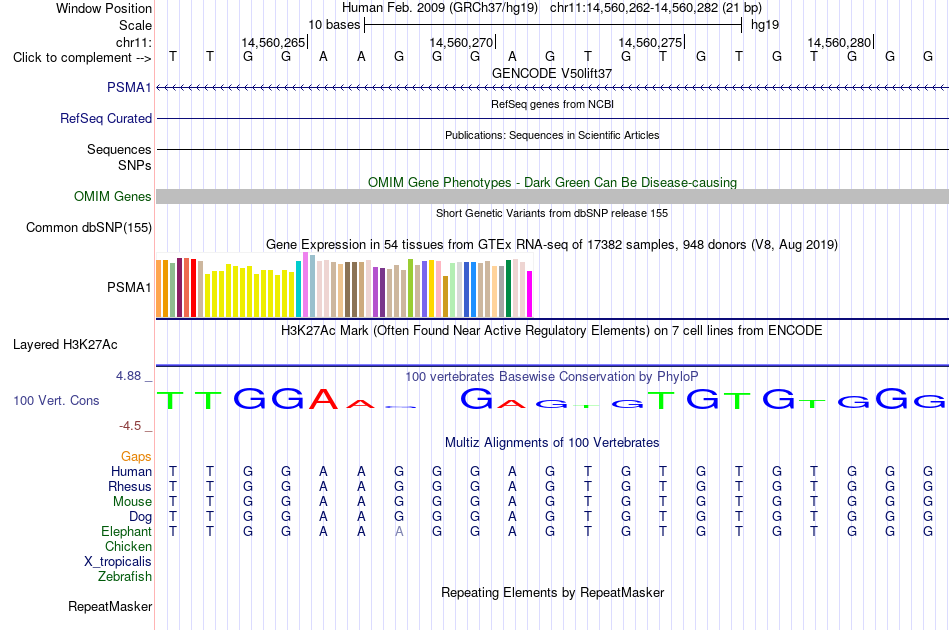Screen dimensions: 950x630
Task: Click the magenta last bar in GTEx chart
Action: 530,294
